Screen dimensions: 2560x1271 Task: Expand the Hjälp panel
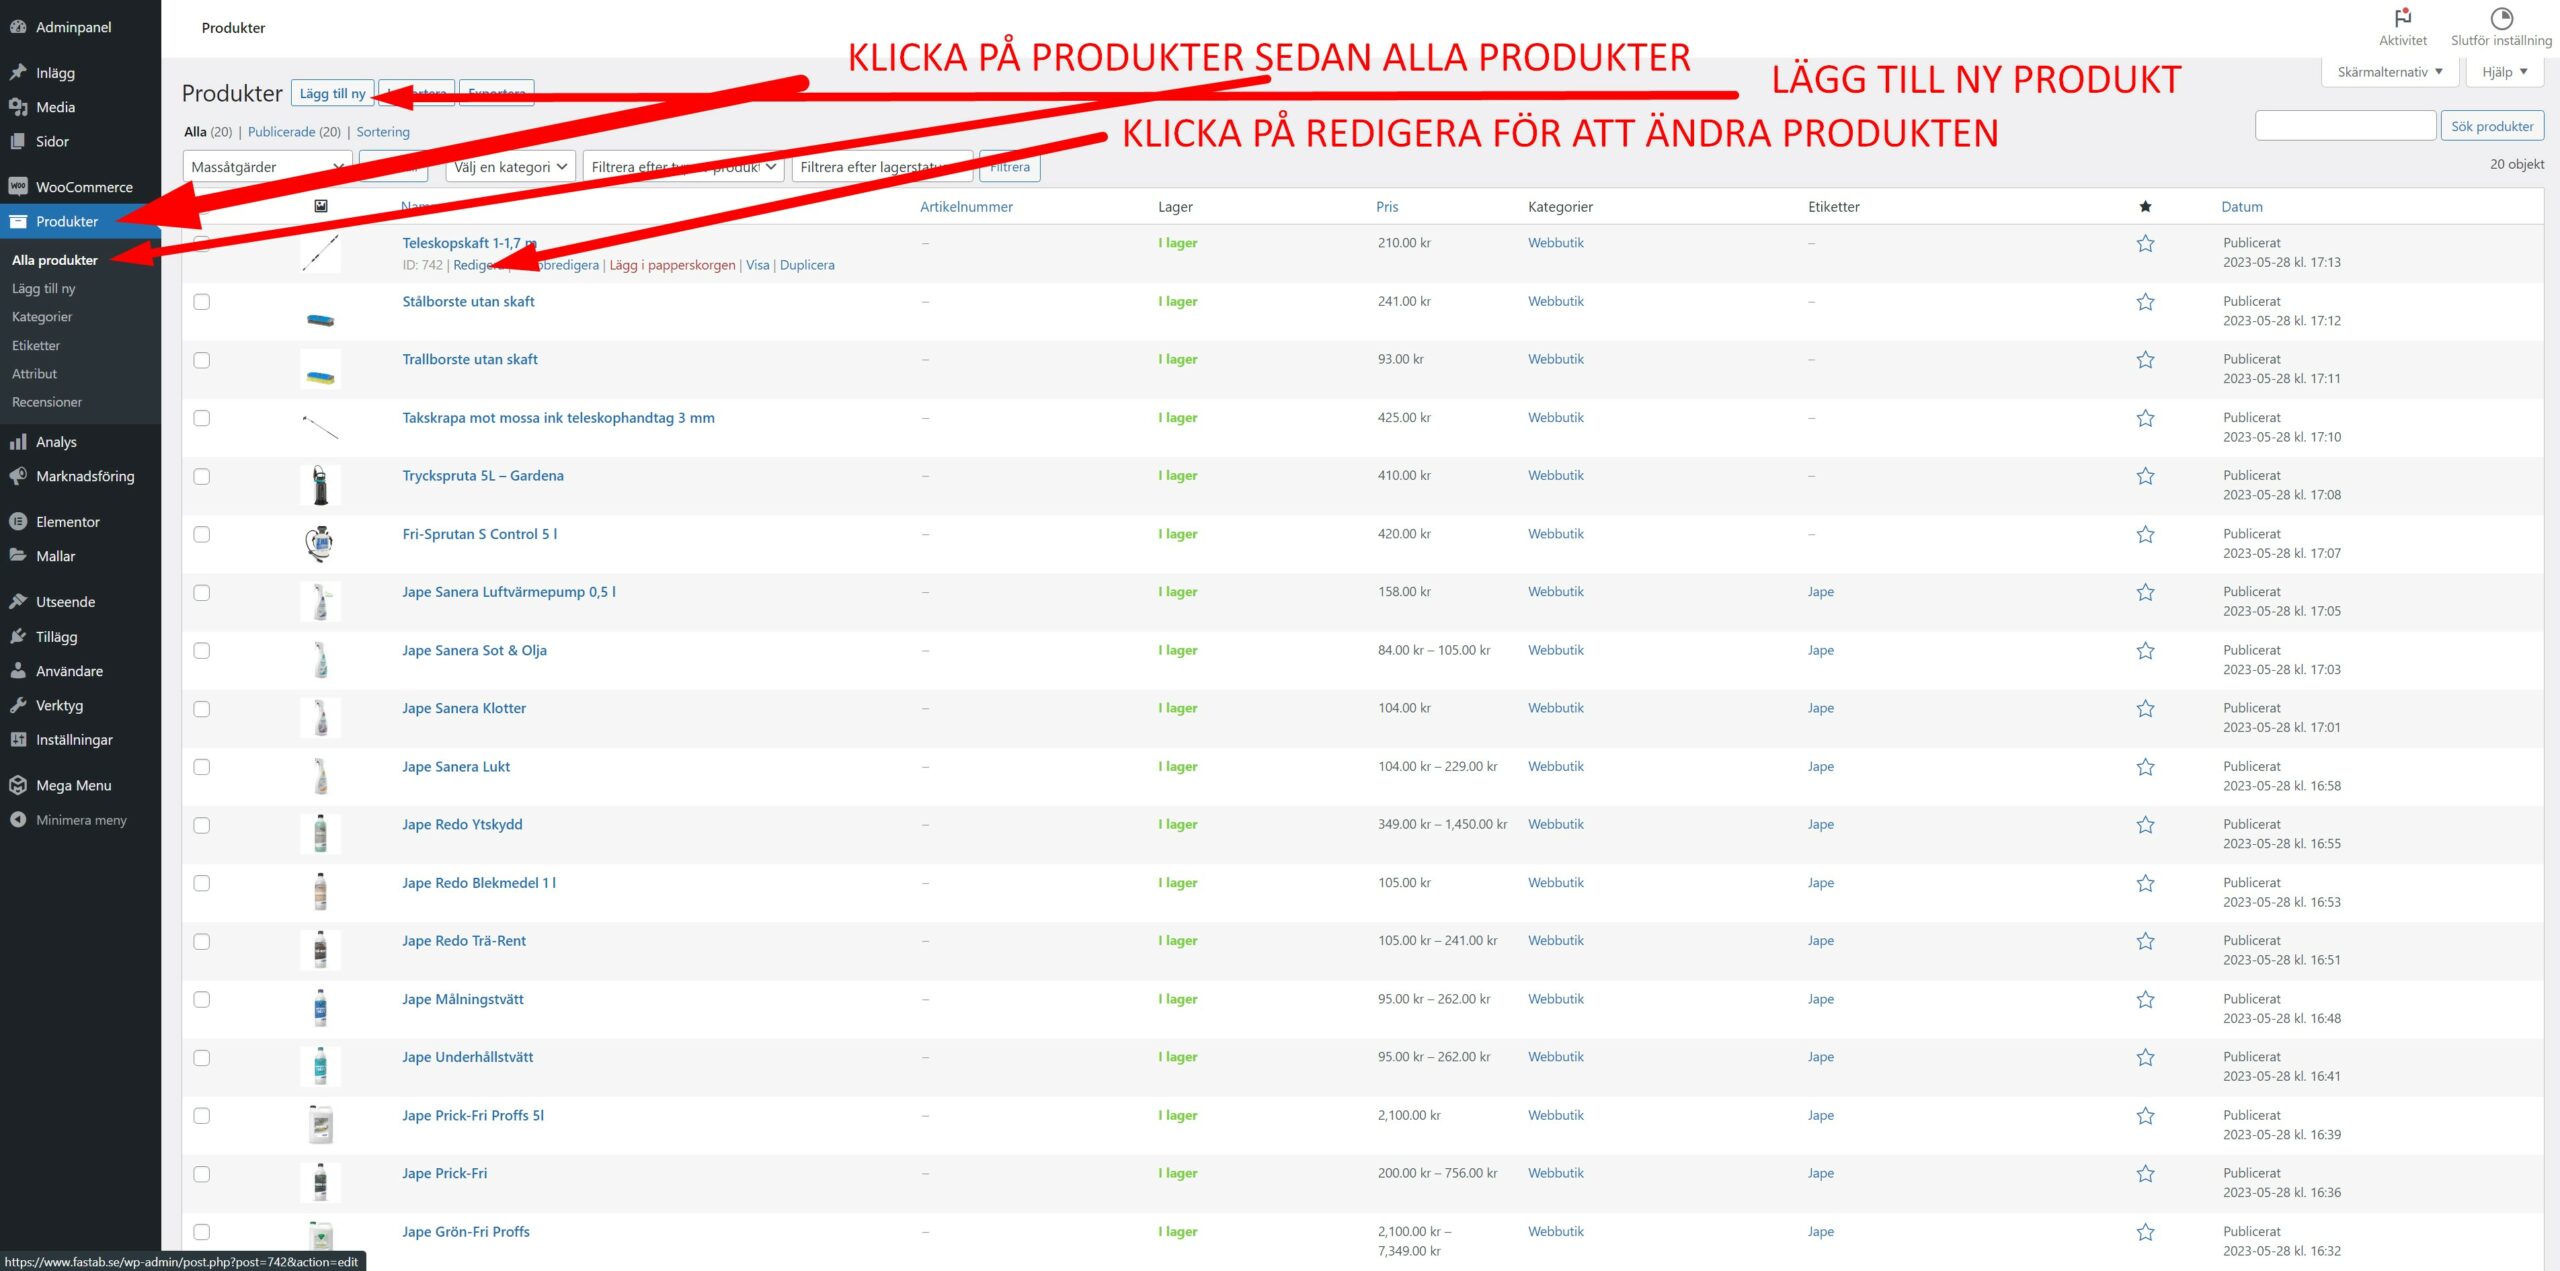coord(2505,72)
